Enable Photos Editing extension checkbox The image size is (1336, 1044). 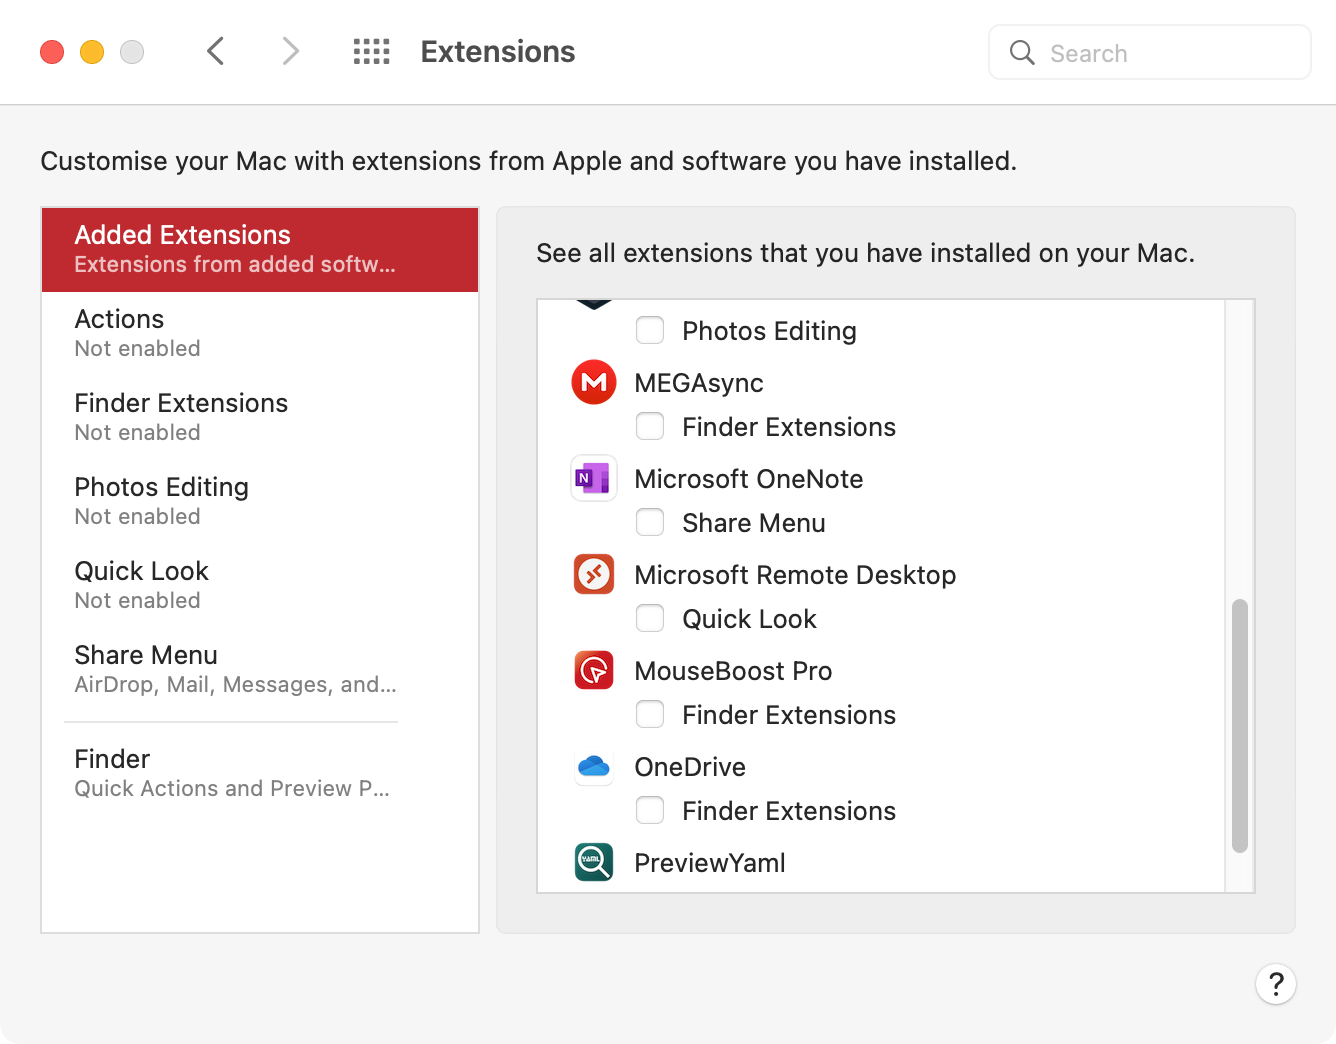point(650,330)
